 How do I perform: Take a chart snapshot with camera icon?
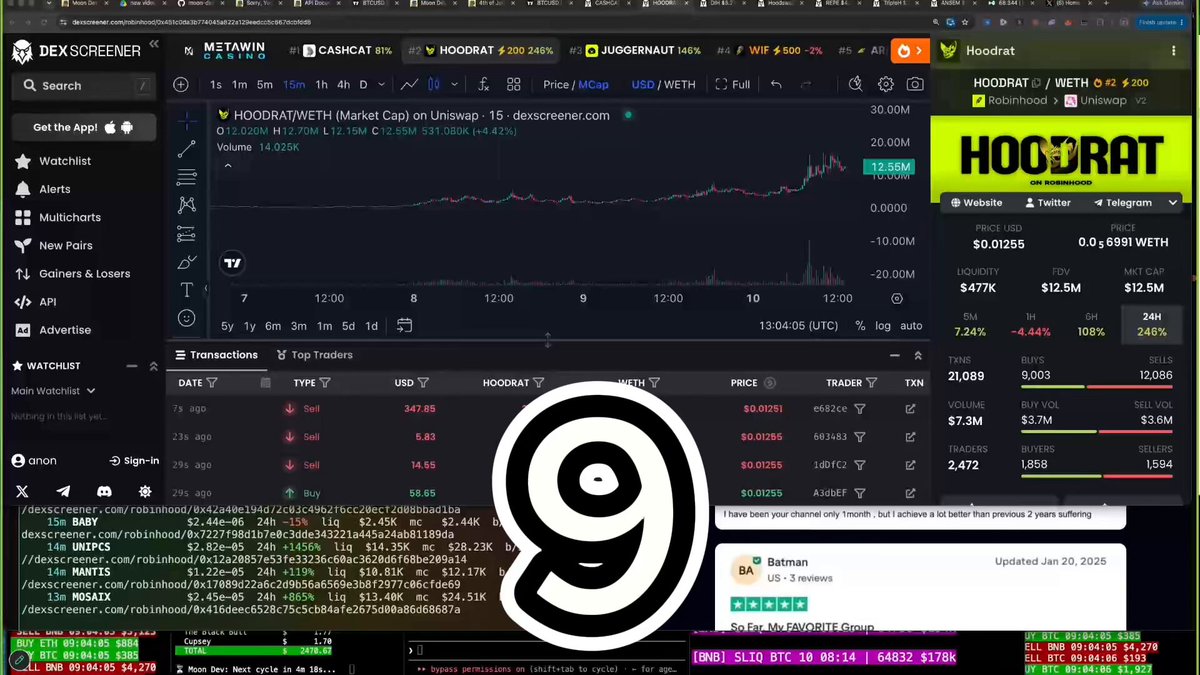(x=915, y=85)
